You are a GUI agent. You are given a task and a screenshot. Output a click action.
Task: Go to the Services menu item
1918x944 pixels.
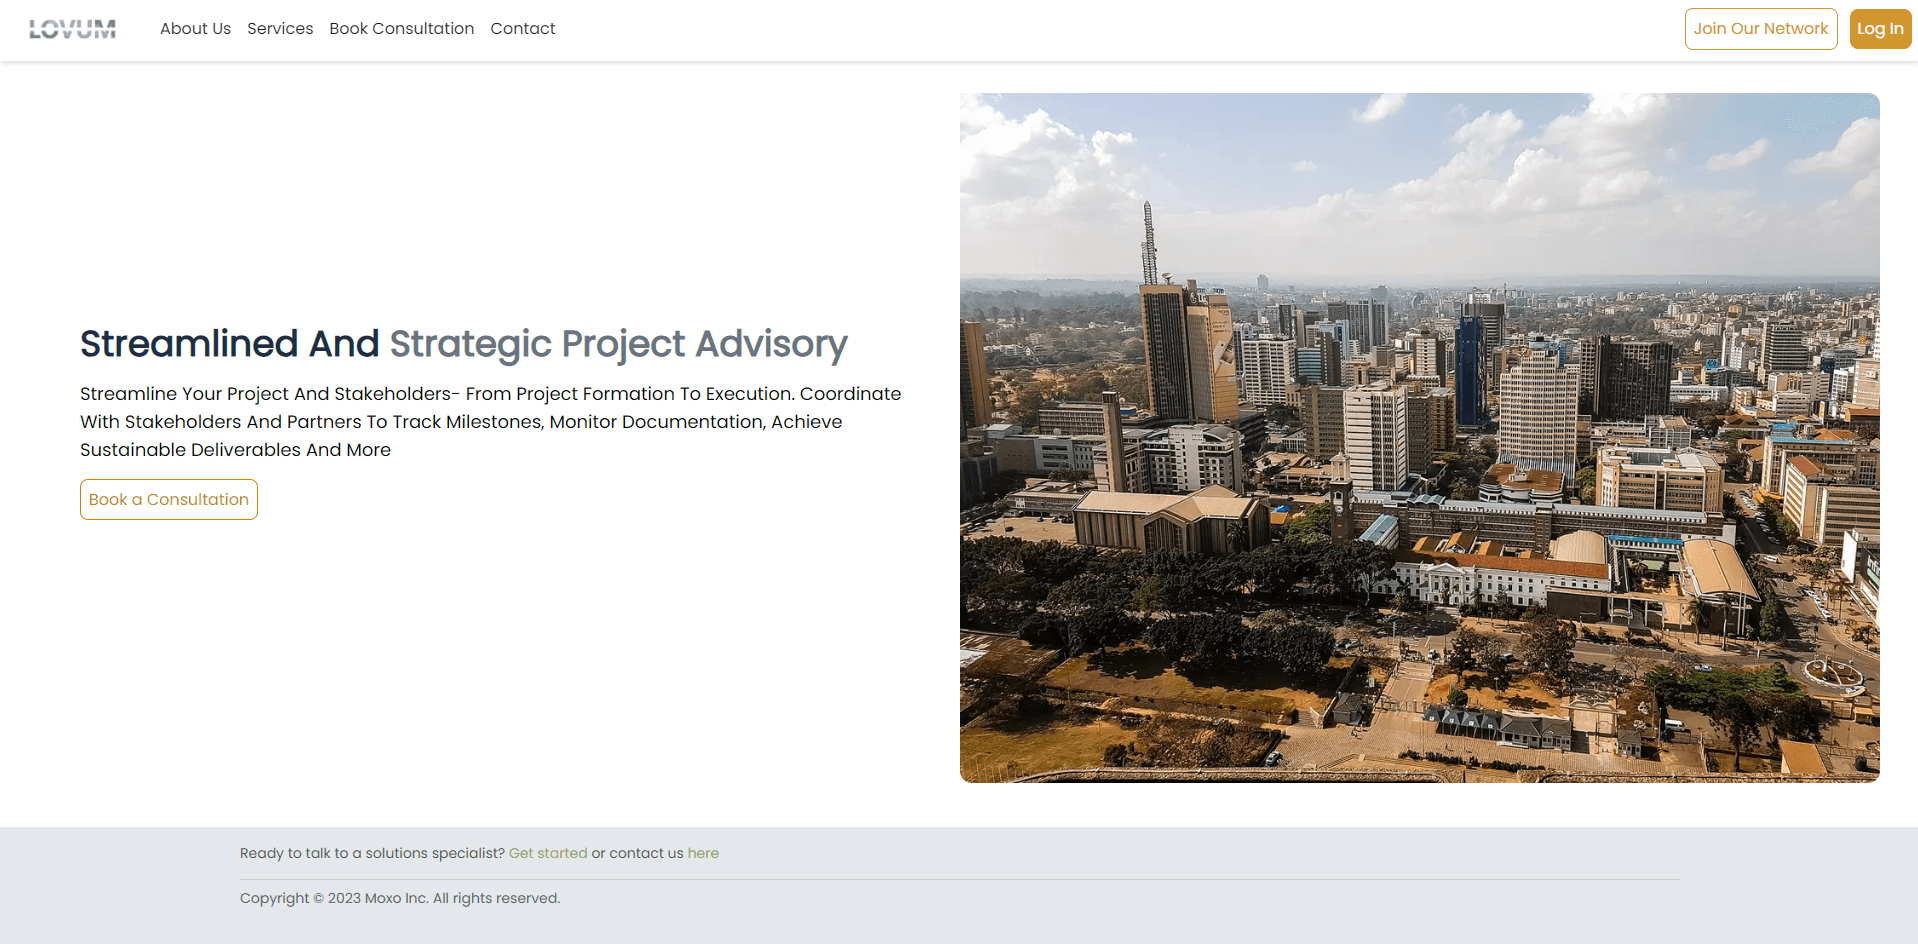[280, 29]
